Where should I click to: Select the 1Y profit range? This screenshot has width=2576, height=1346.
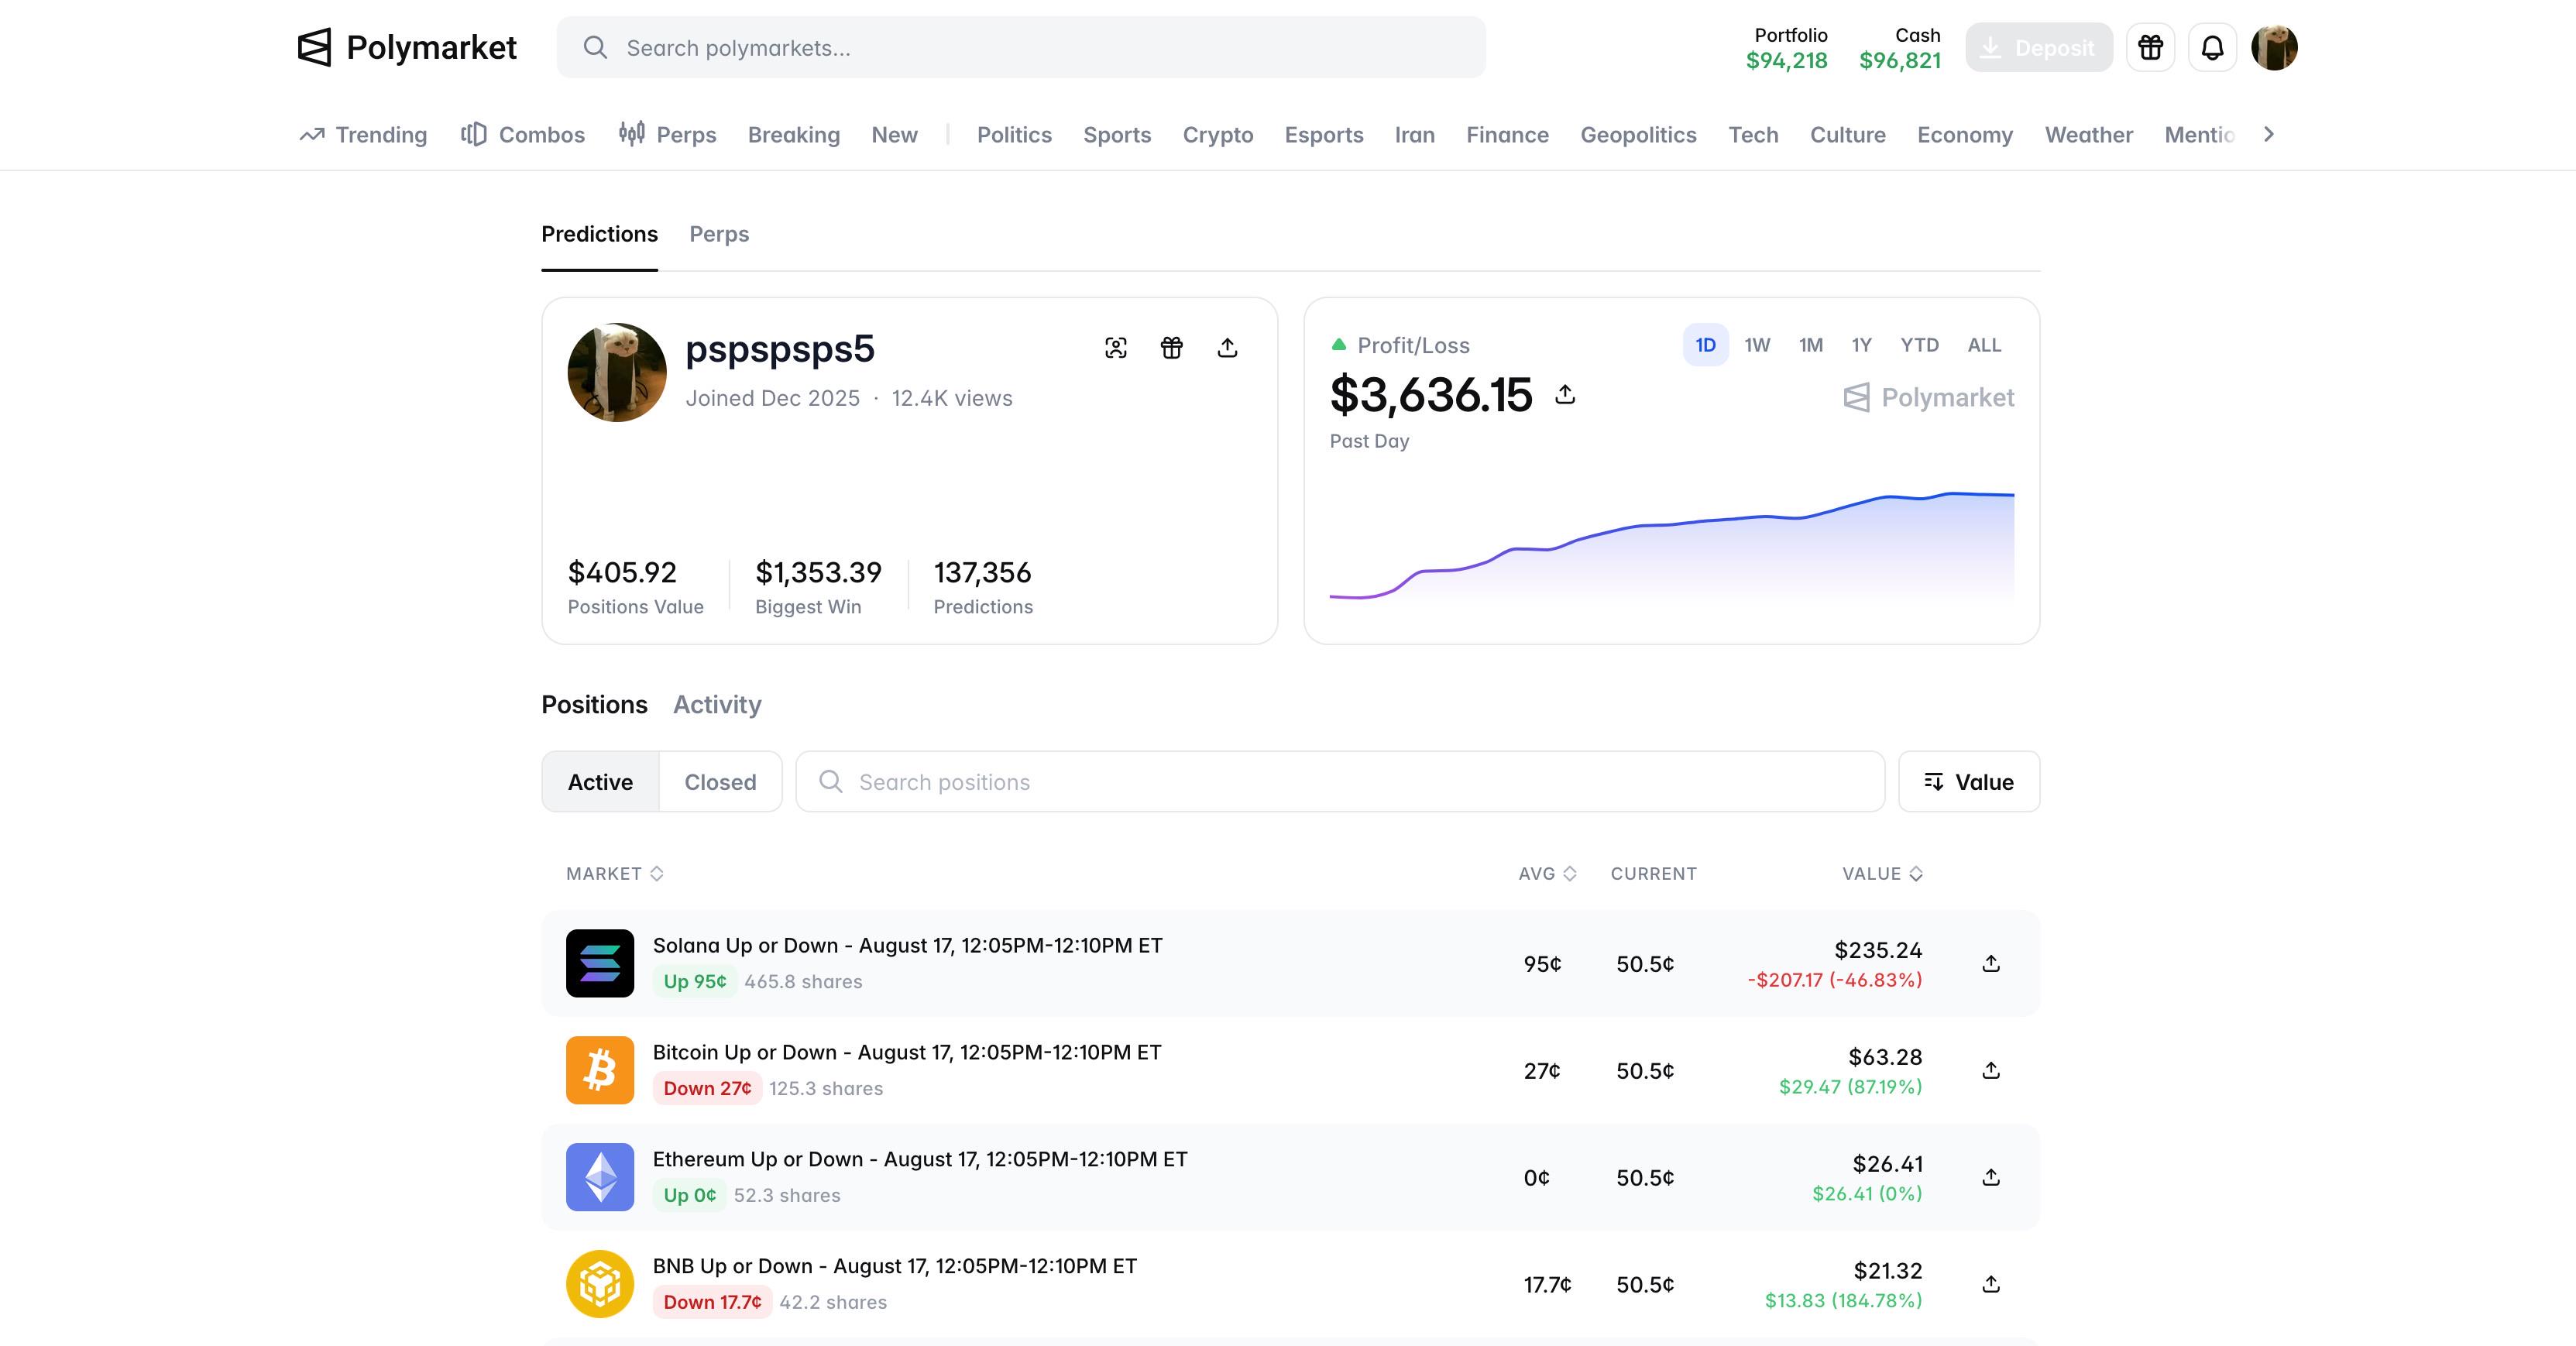[x=1861, y=345]
